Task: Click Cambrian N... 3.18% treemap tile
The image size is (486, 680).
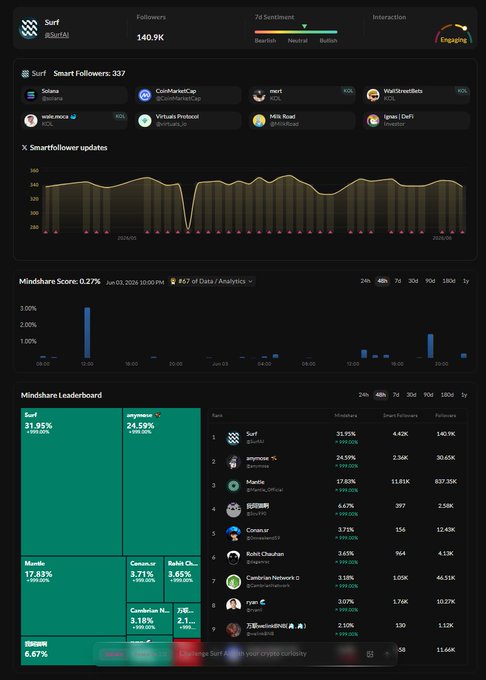Action: (x=150, y=619)
